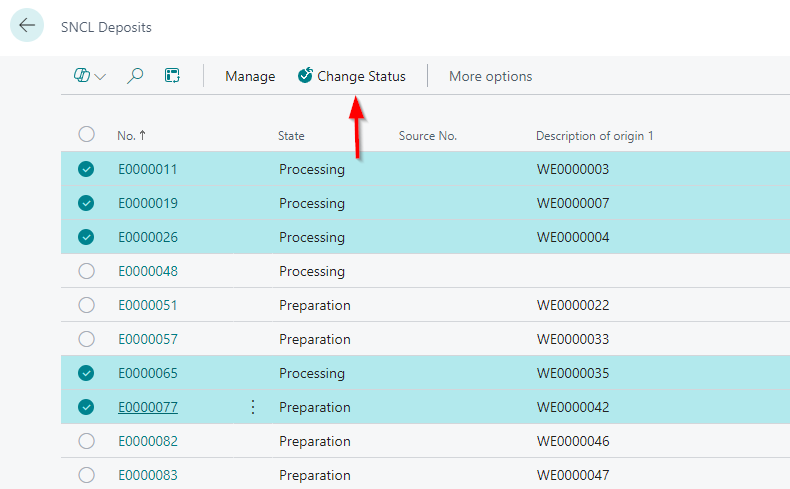
Task: Click the WE0000046 description cell
Action: coord(573,441)
